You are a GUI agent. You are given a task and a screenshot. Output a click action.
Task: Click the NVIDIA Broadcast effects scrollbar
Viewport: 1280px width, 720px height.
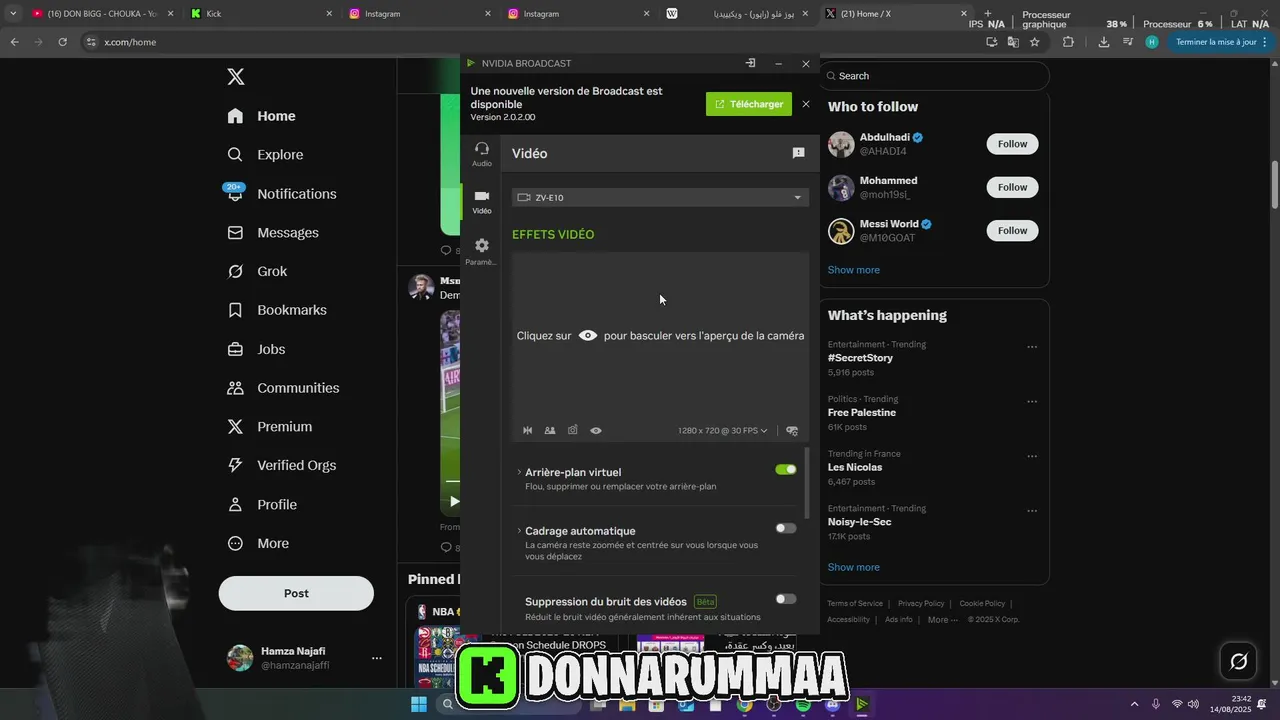(807, 483)
